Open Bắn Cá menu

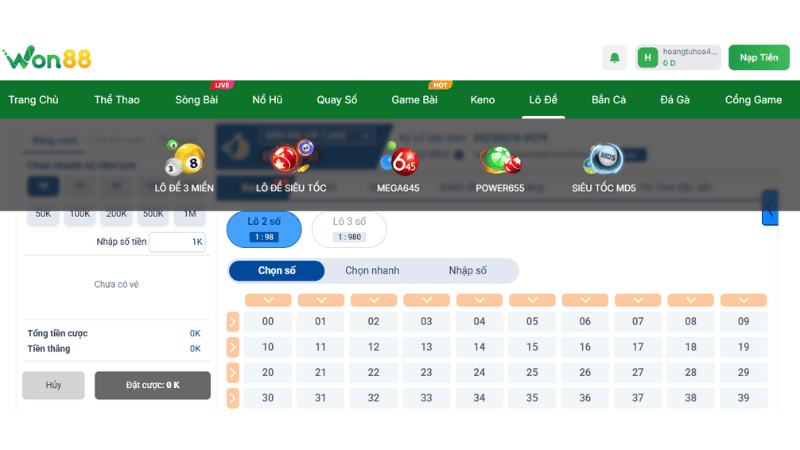(x=609, y=99)
